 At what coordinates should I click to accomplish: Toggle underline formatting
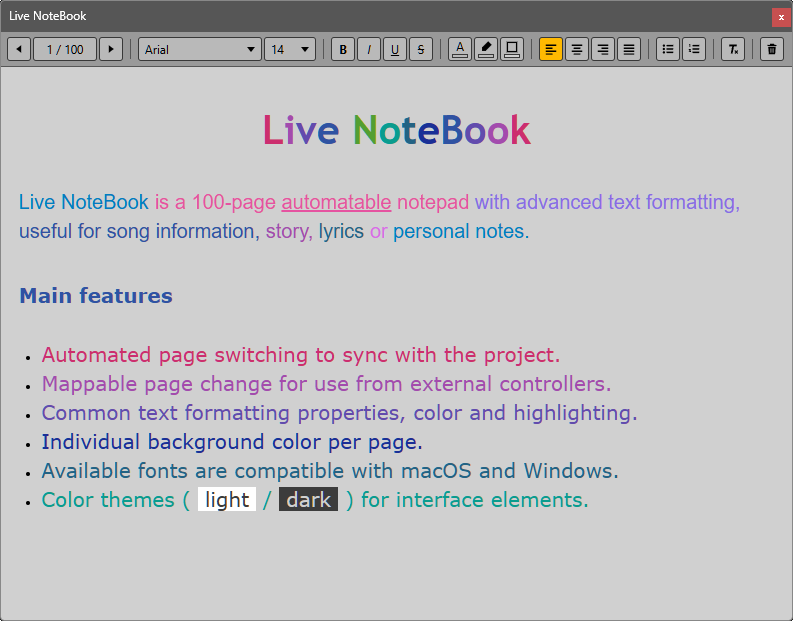click(x=395, y=50)
